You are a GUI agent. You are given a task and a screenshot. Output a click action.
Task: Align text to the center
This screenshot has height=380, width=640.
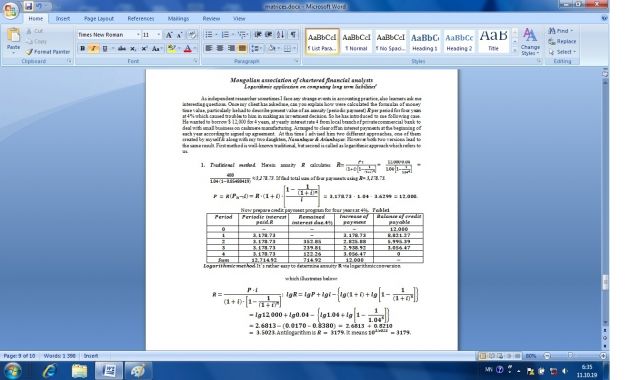220,48
